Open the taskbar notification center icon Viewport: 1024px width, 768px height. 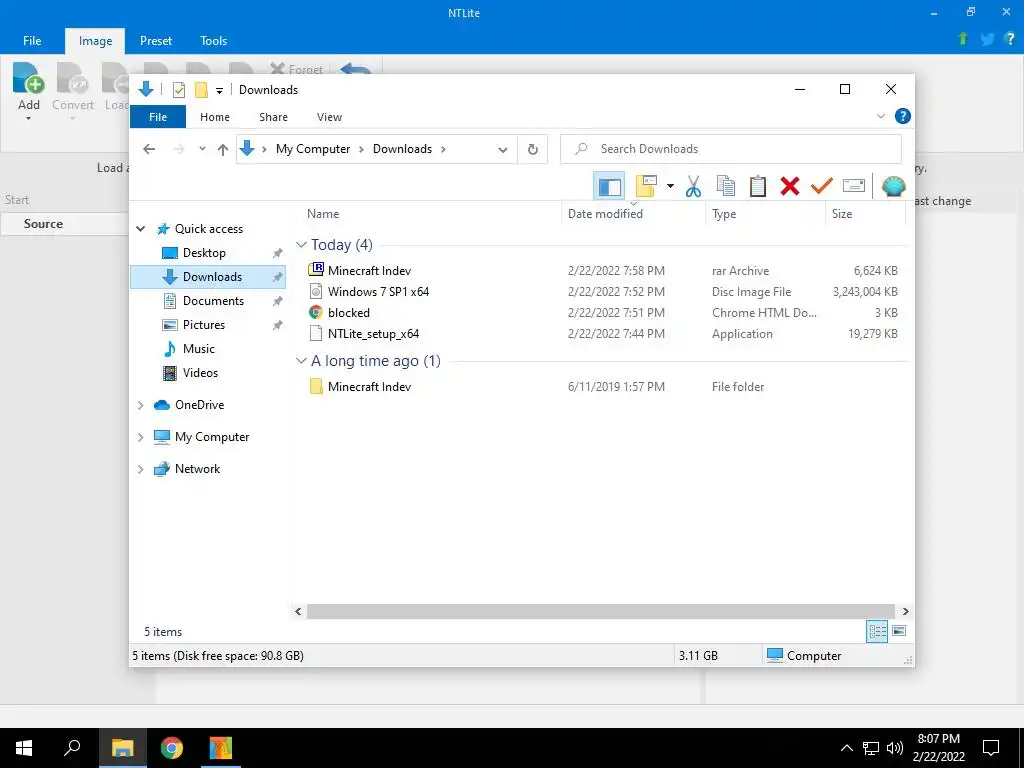tap(991, 748)
